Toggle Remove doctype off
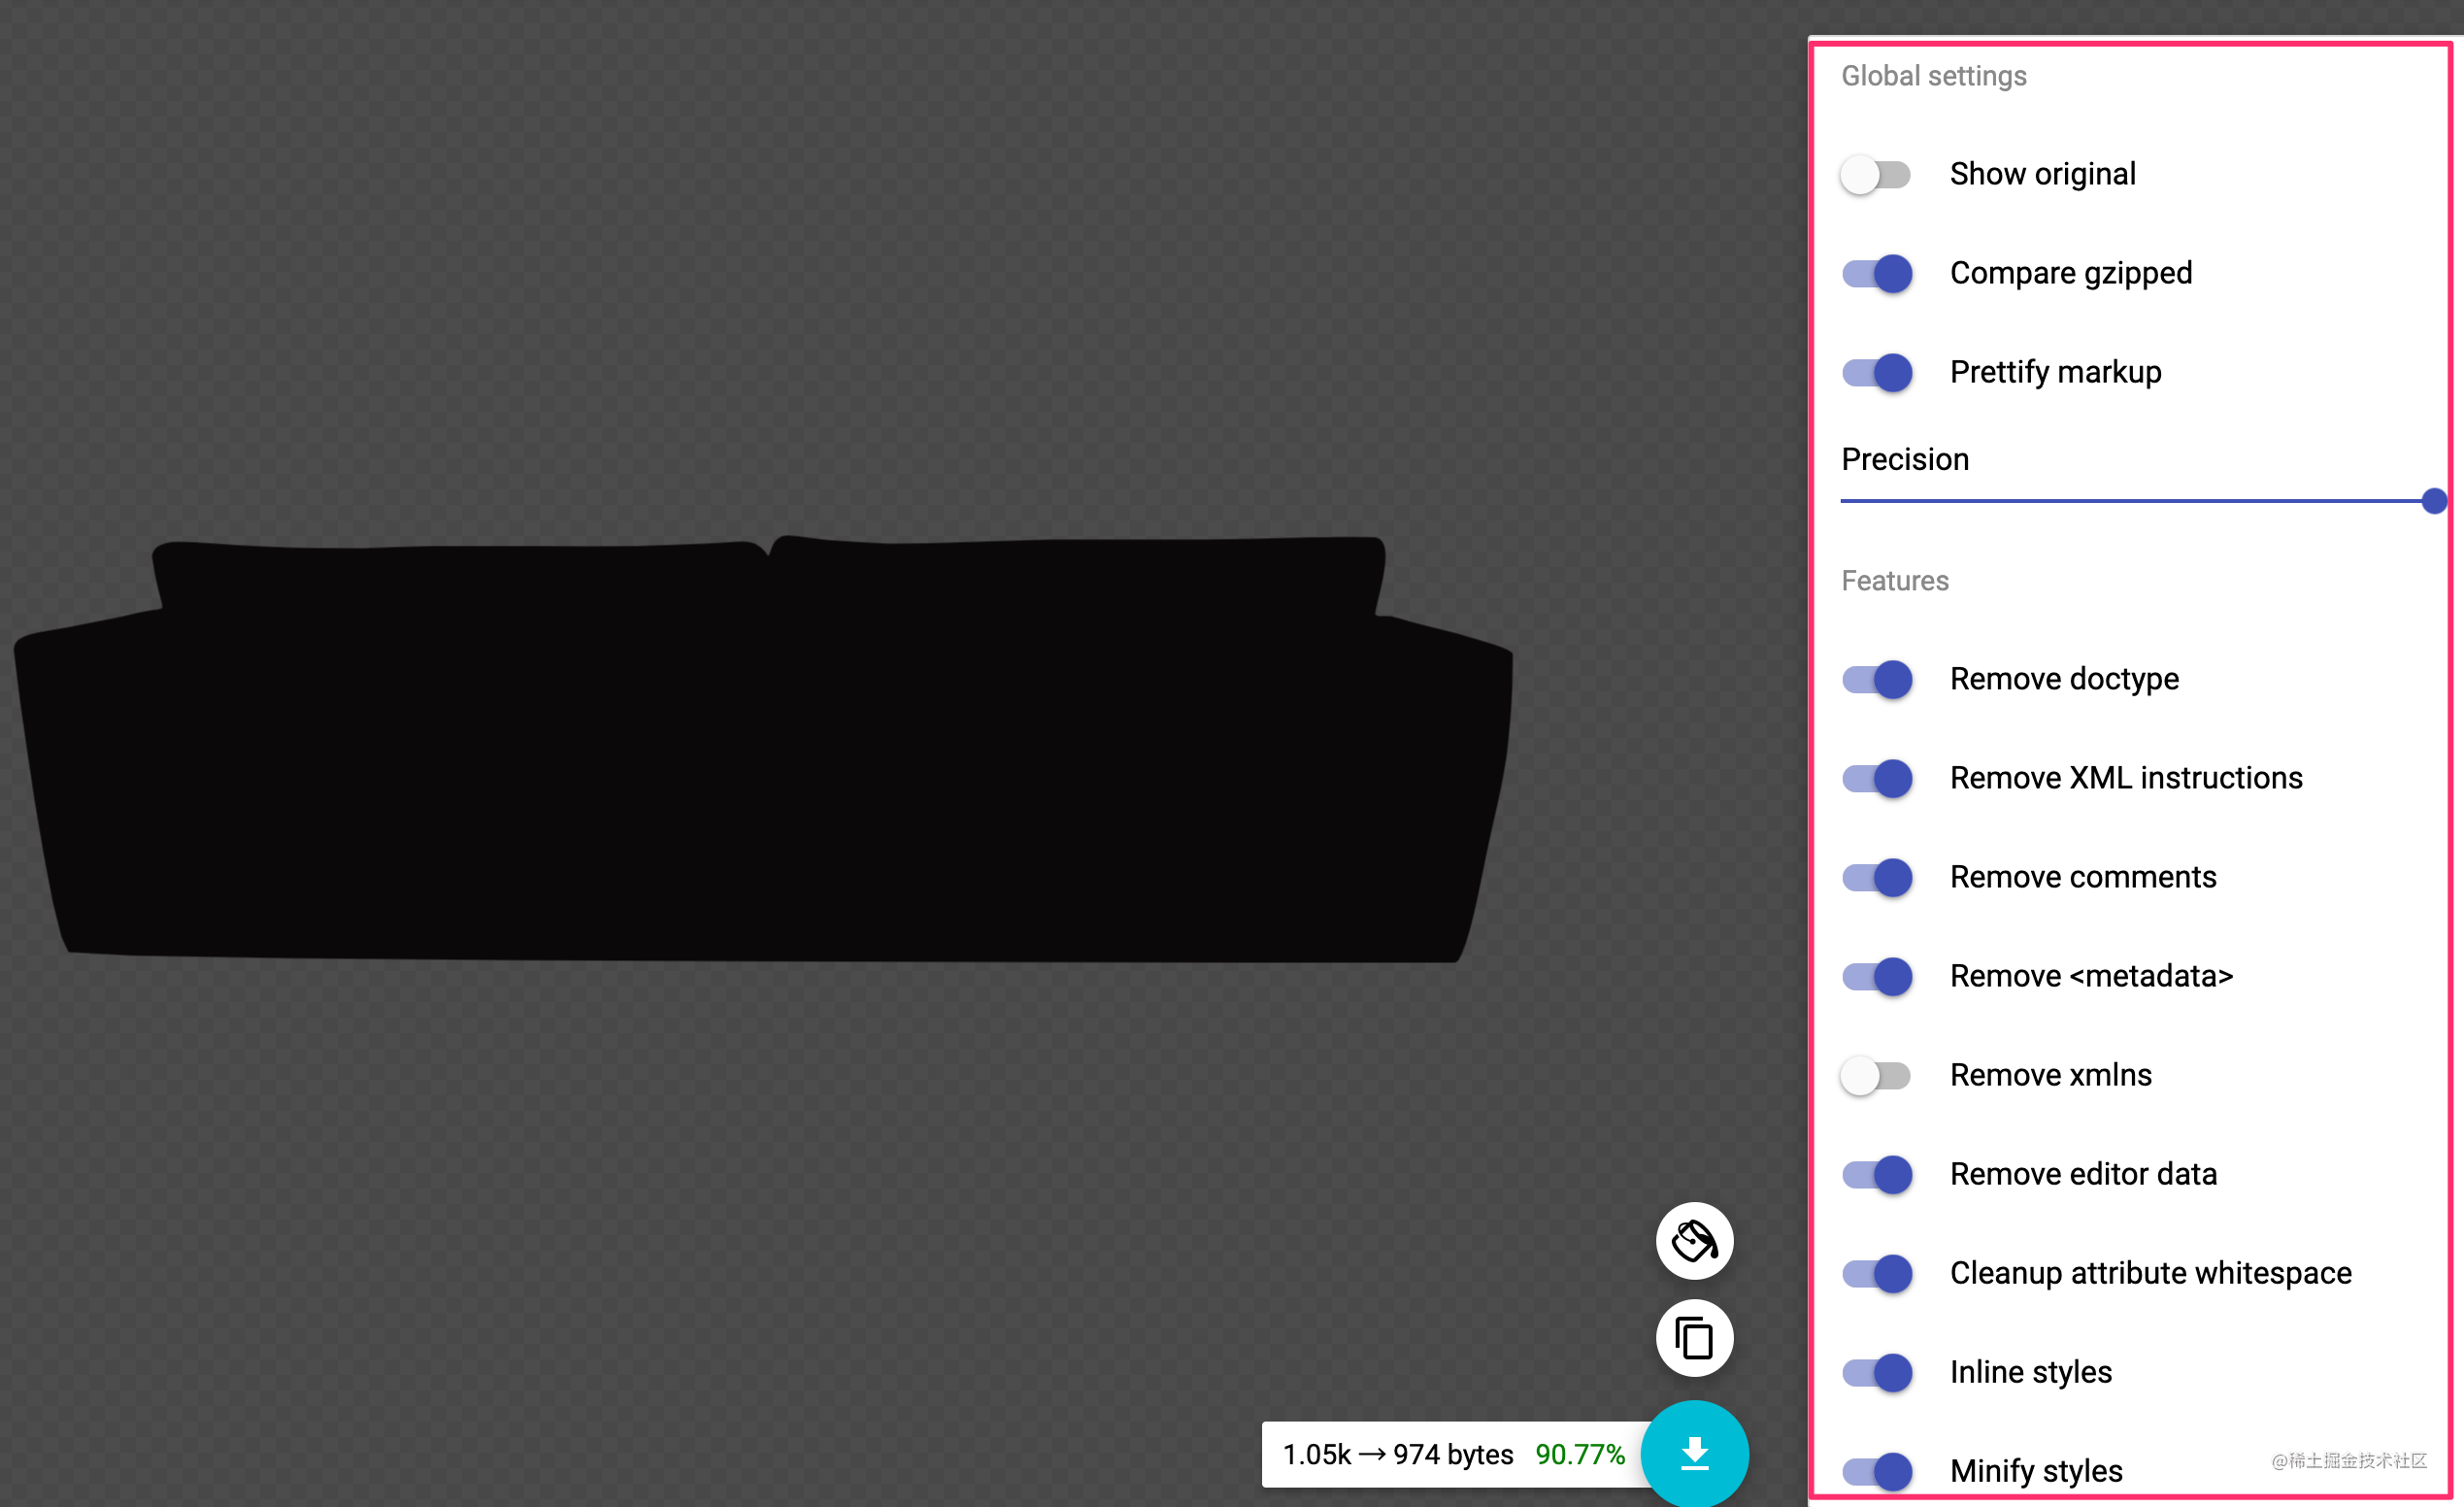Viewport: 2464px width, 1507px height. coord(1876,680)
